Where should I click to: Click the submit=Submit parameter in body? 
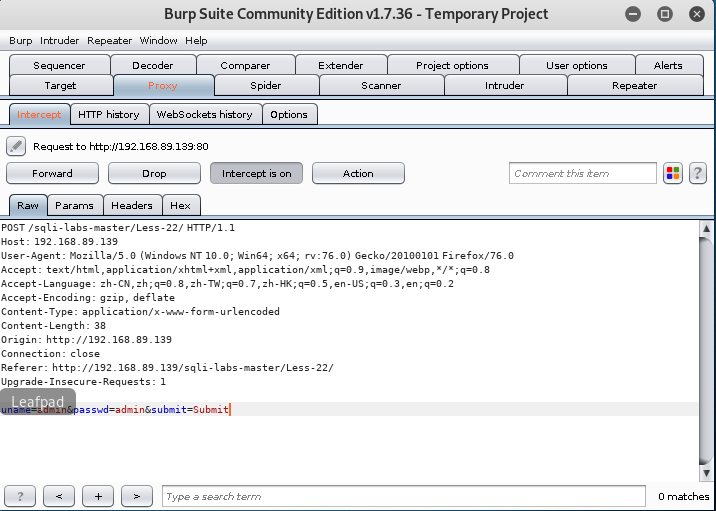coord(190,410)
